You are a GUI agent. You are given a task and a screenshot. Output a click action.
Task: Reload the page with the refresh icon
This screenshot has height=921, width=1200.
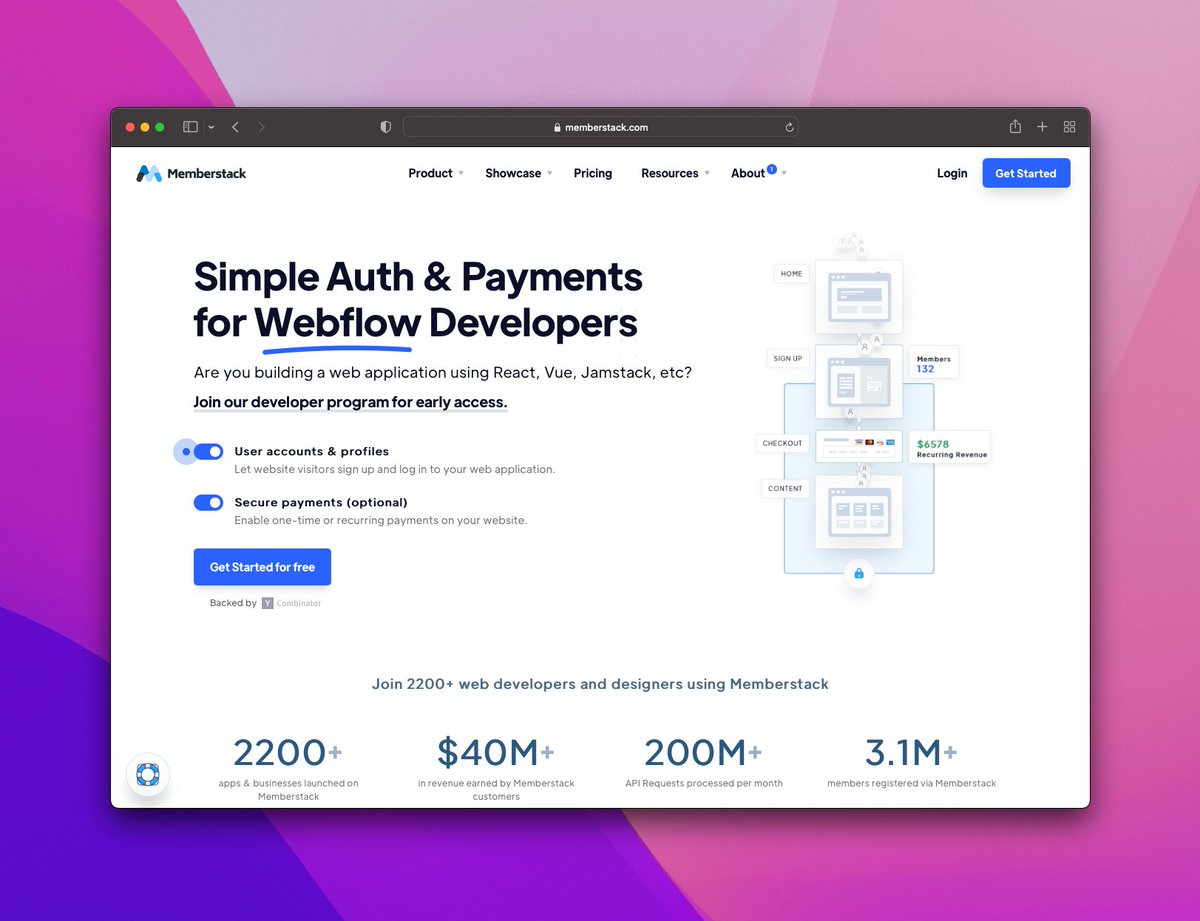[x=789, y=127]
